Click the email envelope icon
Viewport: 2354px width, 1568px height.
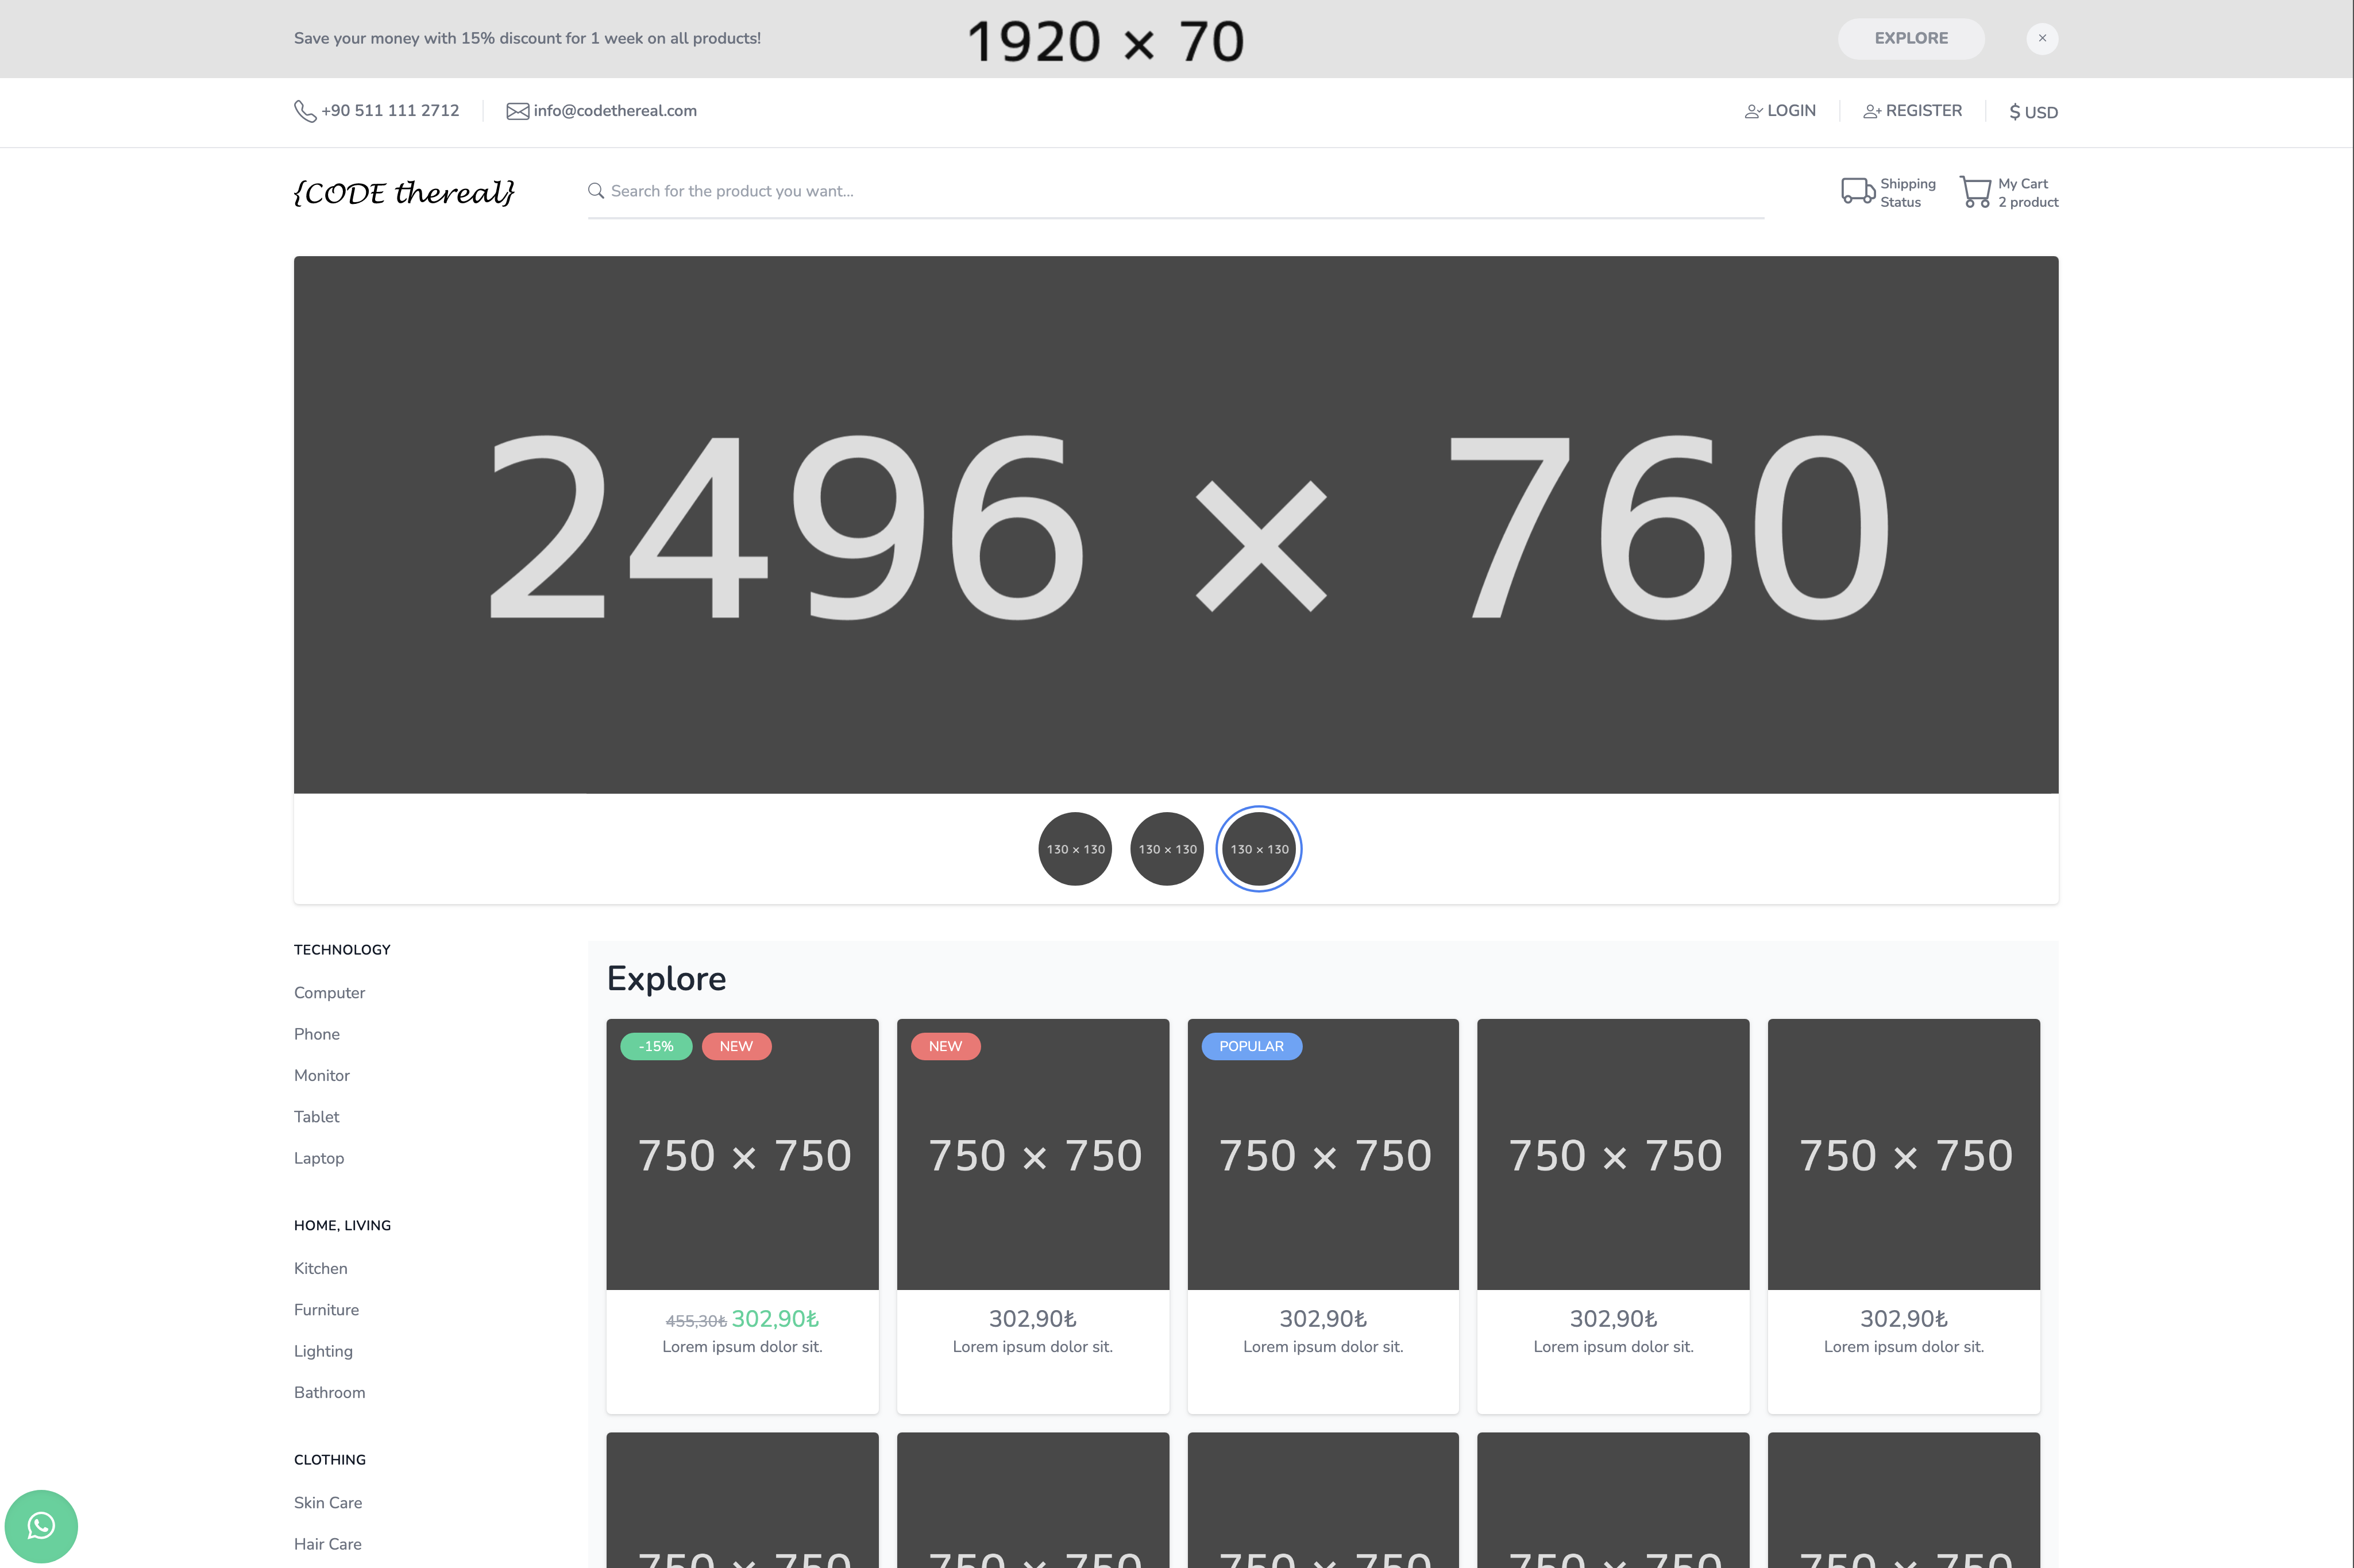(x=517, y=111)
